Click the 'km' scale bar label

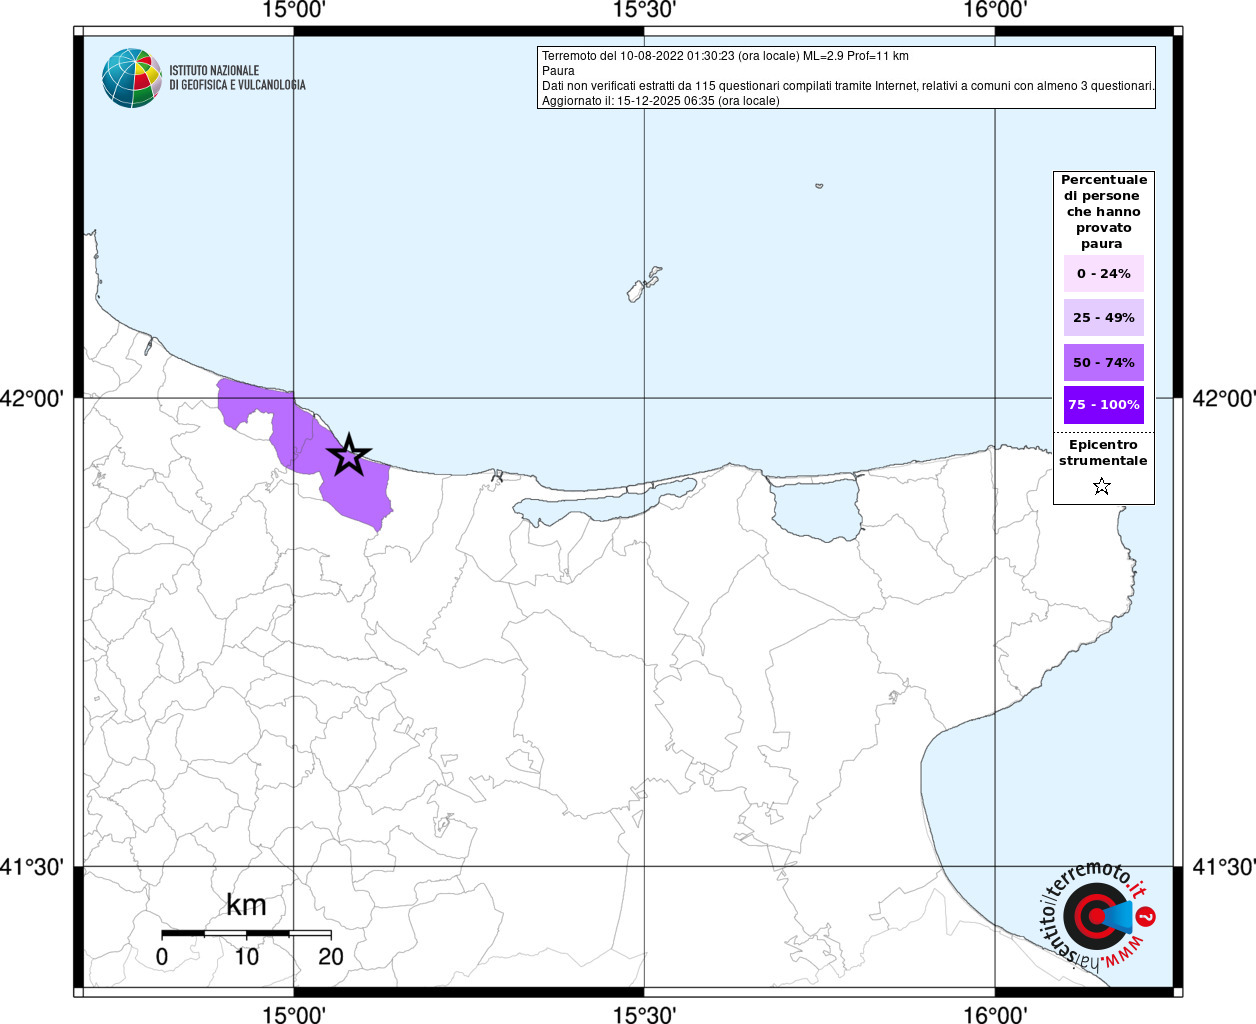click(246, 905)
